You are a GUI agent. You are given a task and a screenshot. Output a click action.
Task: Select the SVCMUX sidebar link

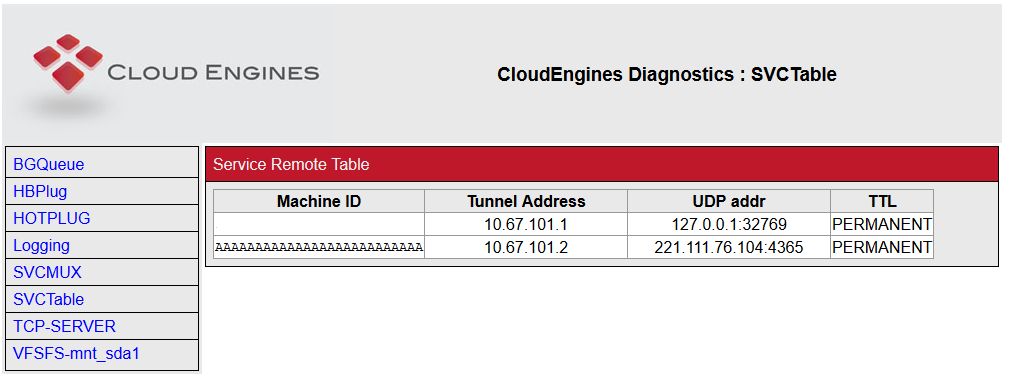pos(47,272)
